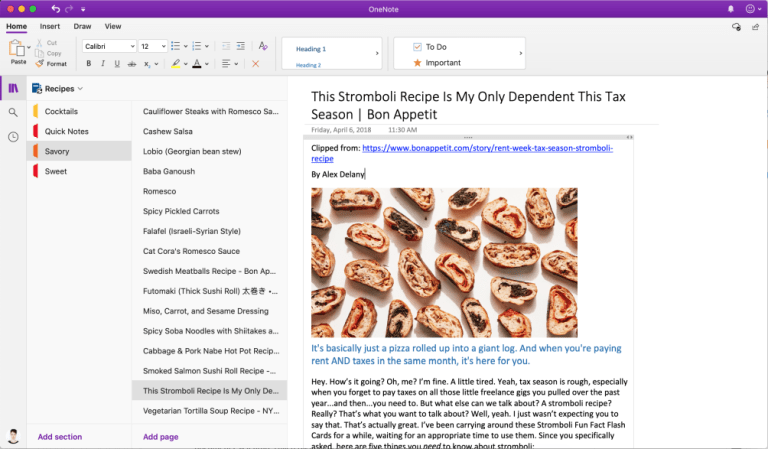
Task: Open the smiley feedback menu
Action: 753,9
